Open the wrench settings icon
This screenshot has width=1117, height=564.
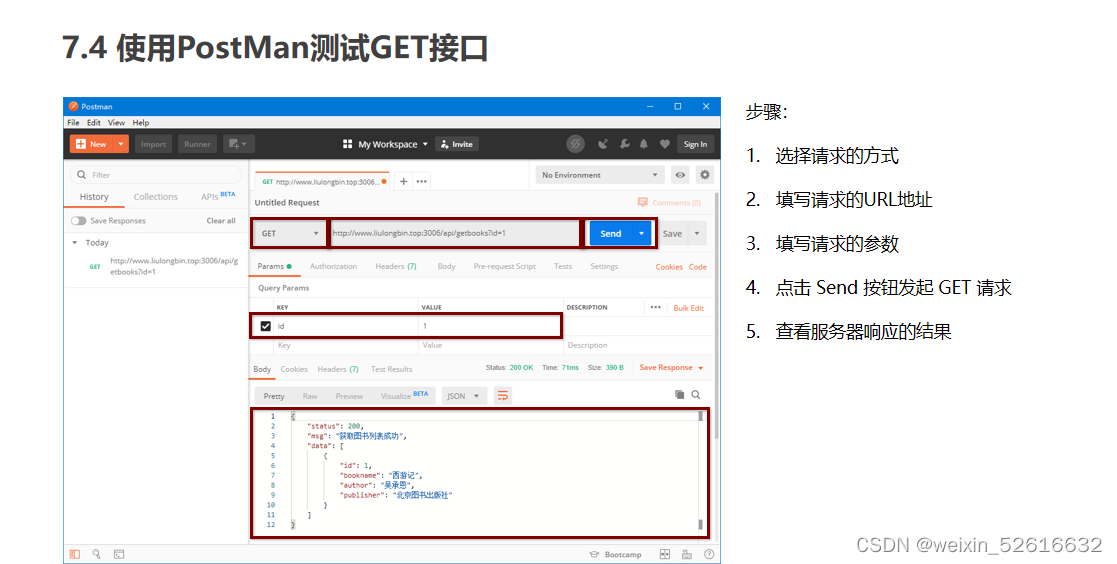point(624,144)
